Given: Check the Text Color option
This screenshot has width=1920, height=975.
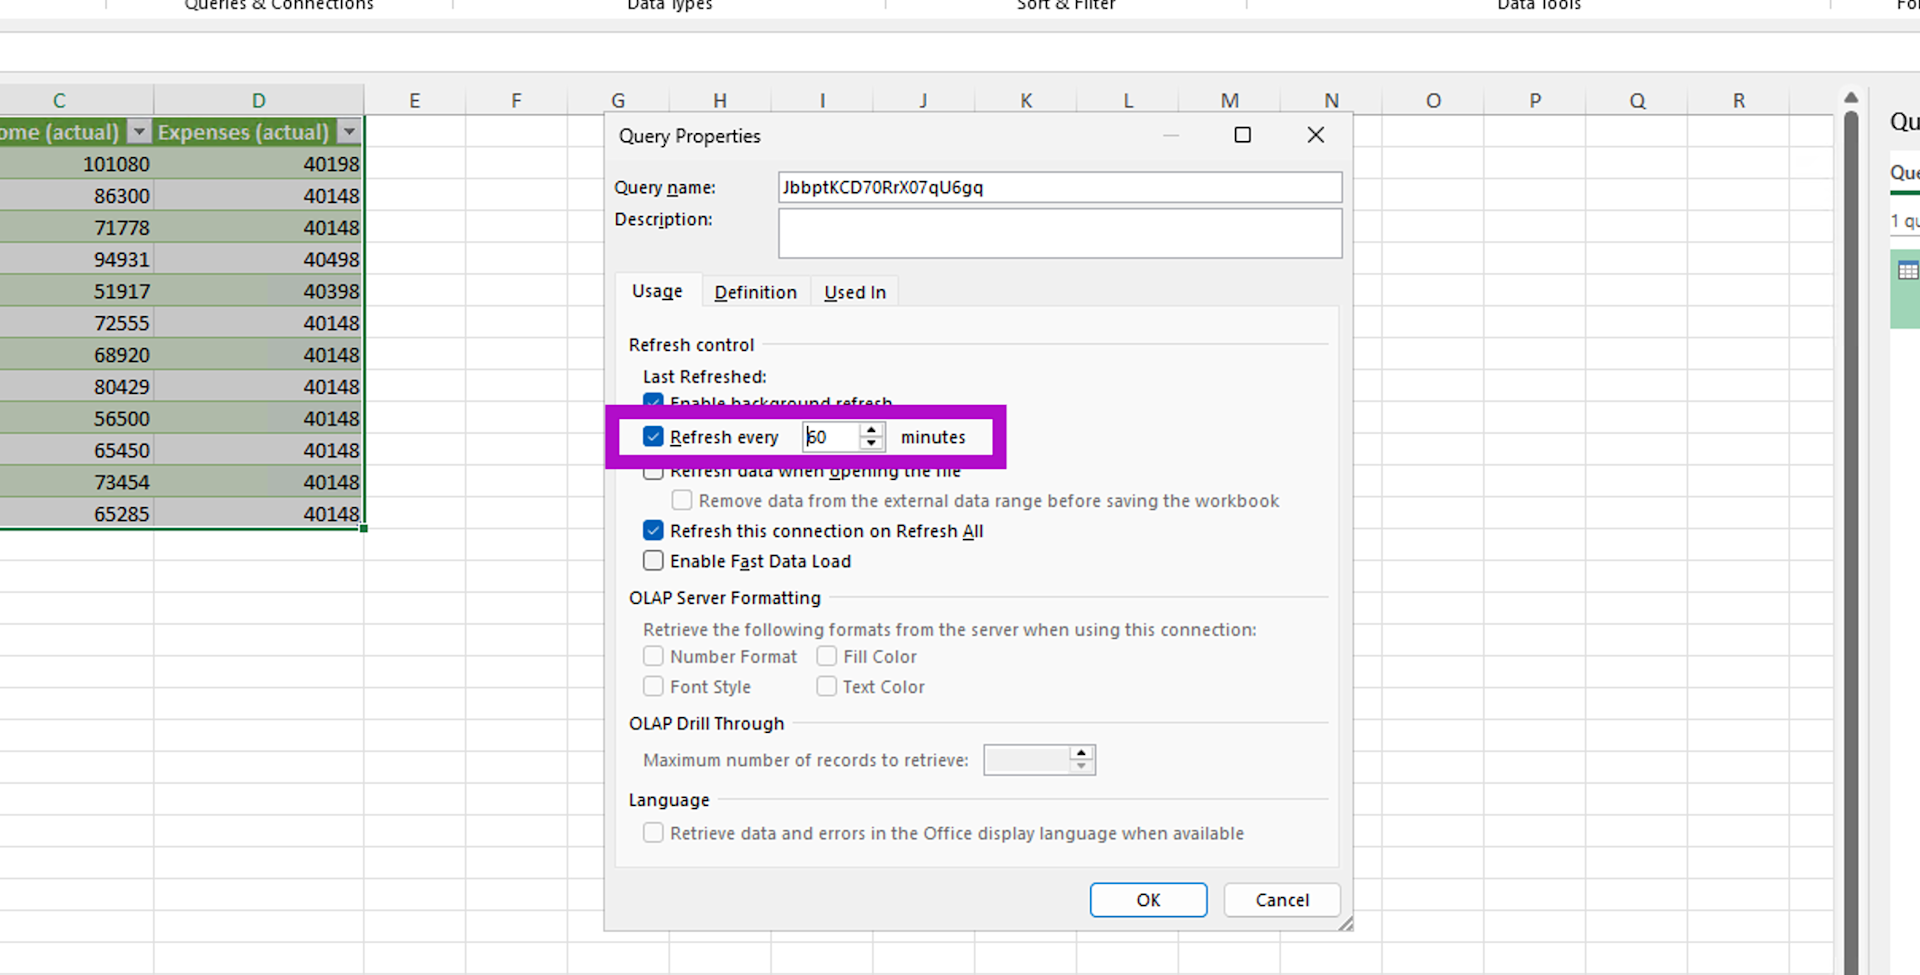Looking at the screenshot, I should coord(826,686).
